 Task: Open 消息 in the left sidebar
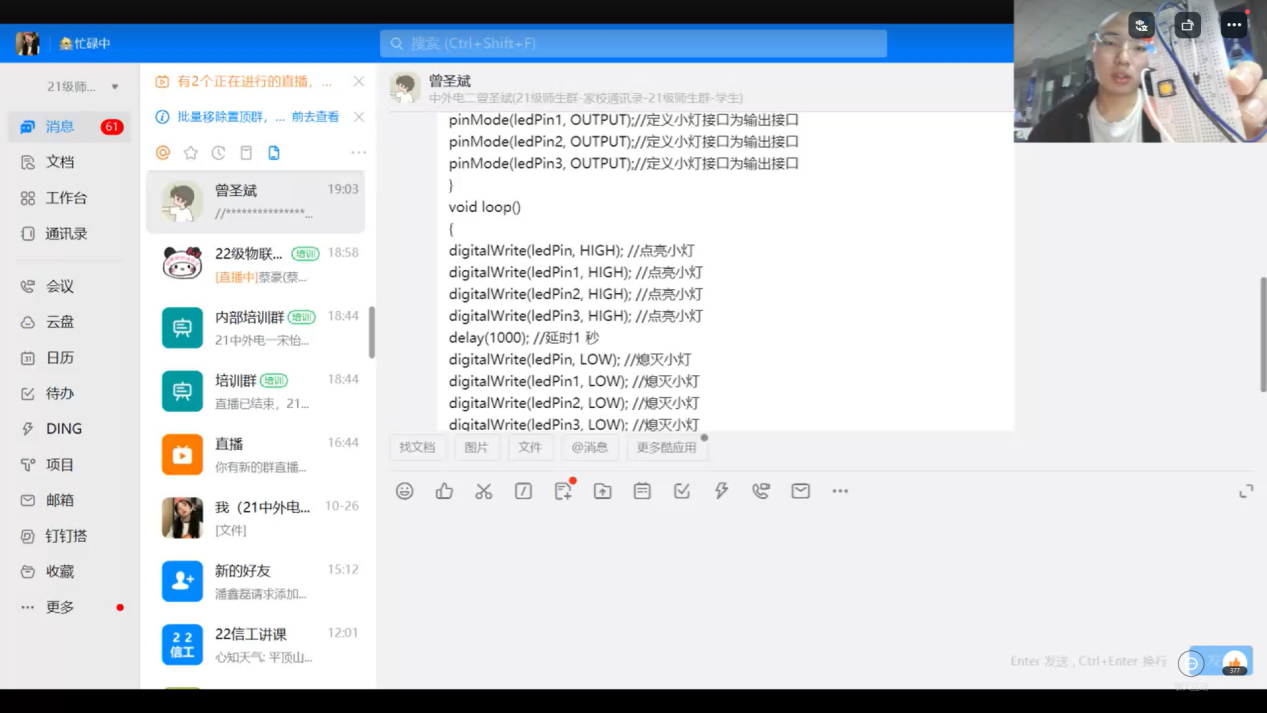(x=60, y=127)
